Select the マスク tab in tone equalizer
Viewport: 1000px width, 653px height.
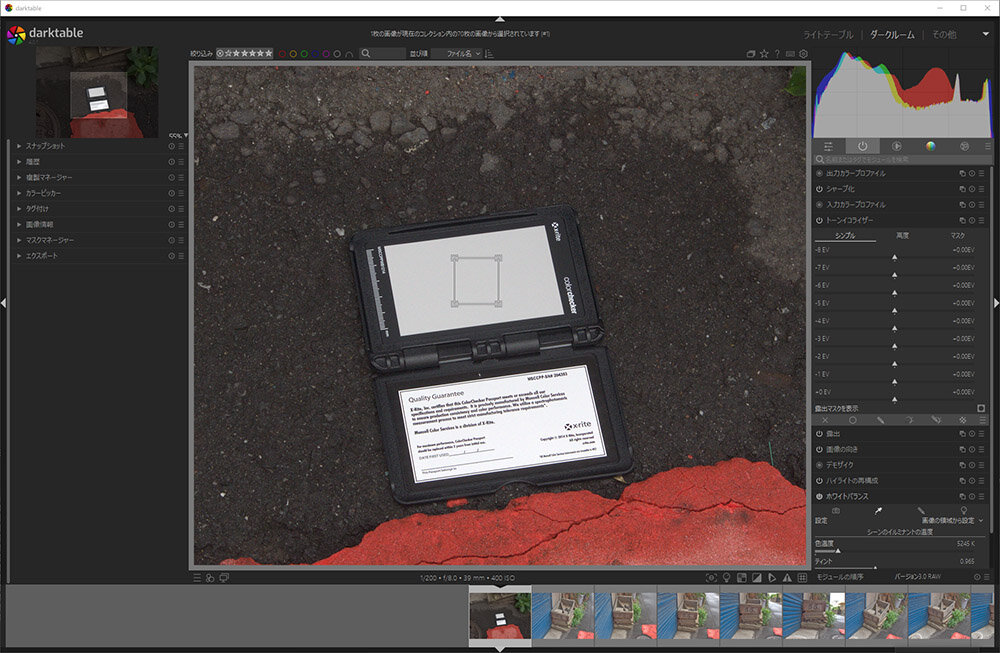957,236
